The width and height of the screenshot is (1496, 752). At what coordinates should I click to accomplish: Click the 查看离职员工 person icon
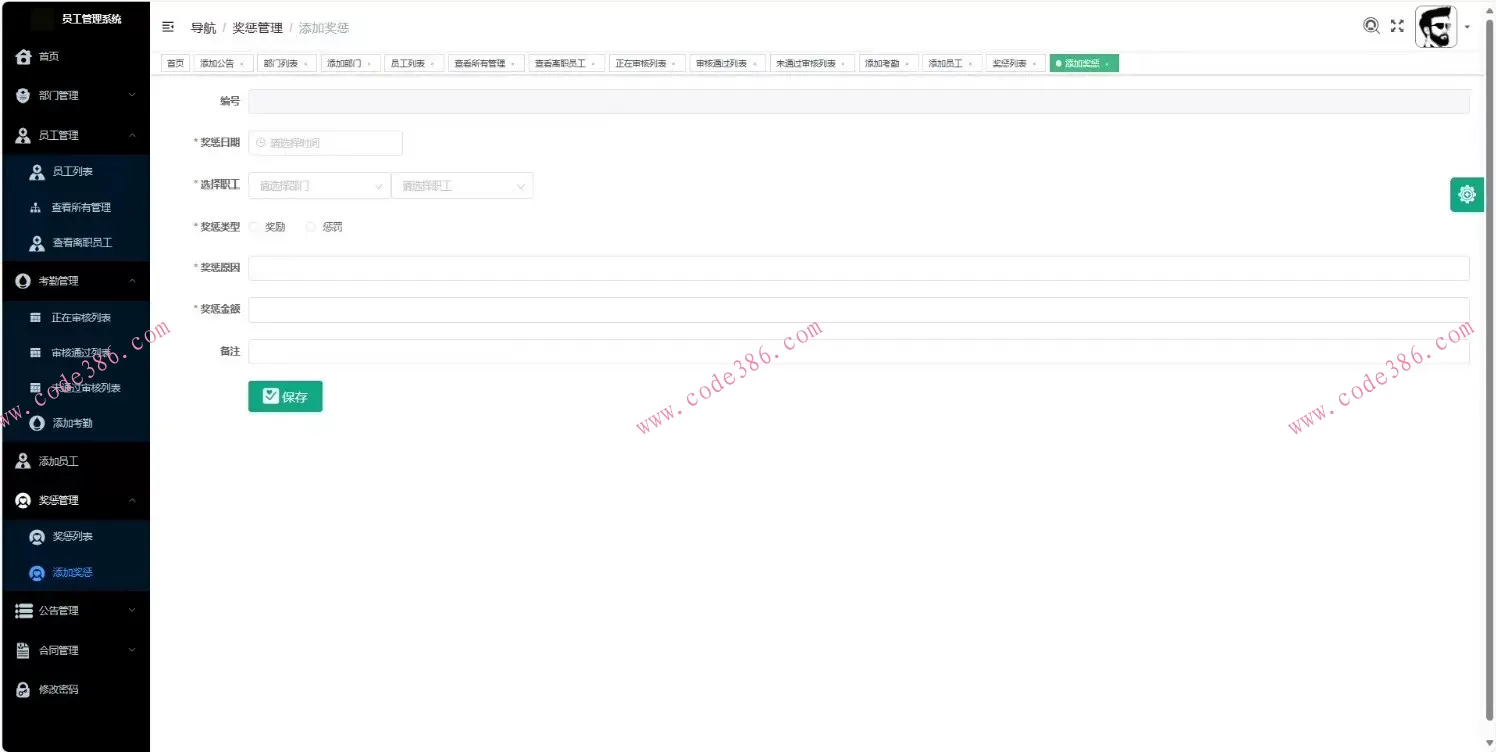37,243
